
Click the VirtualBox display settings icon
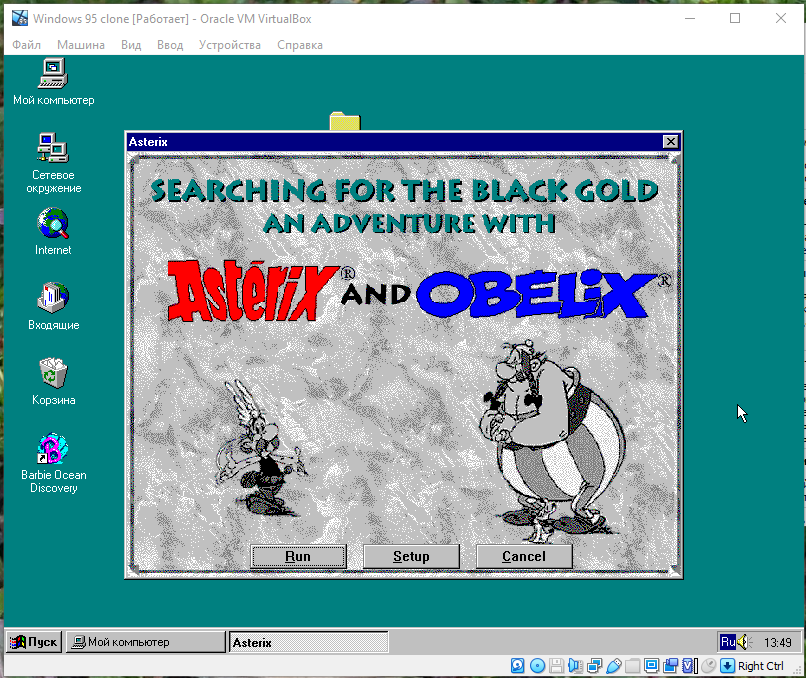tap(651, 666)
